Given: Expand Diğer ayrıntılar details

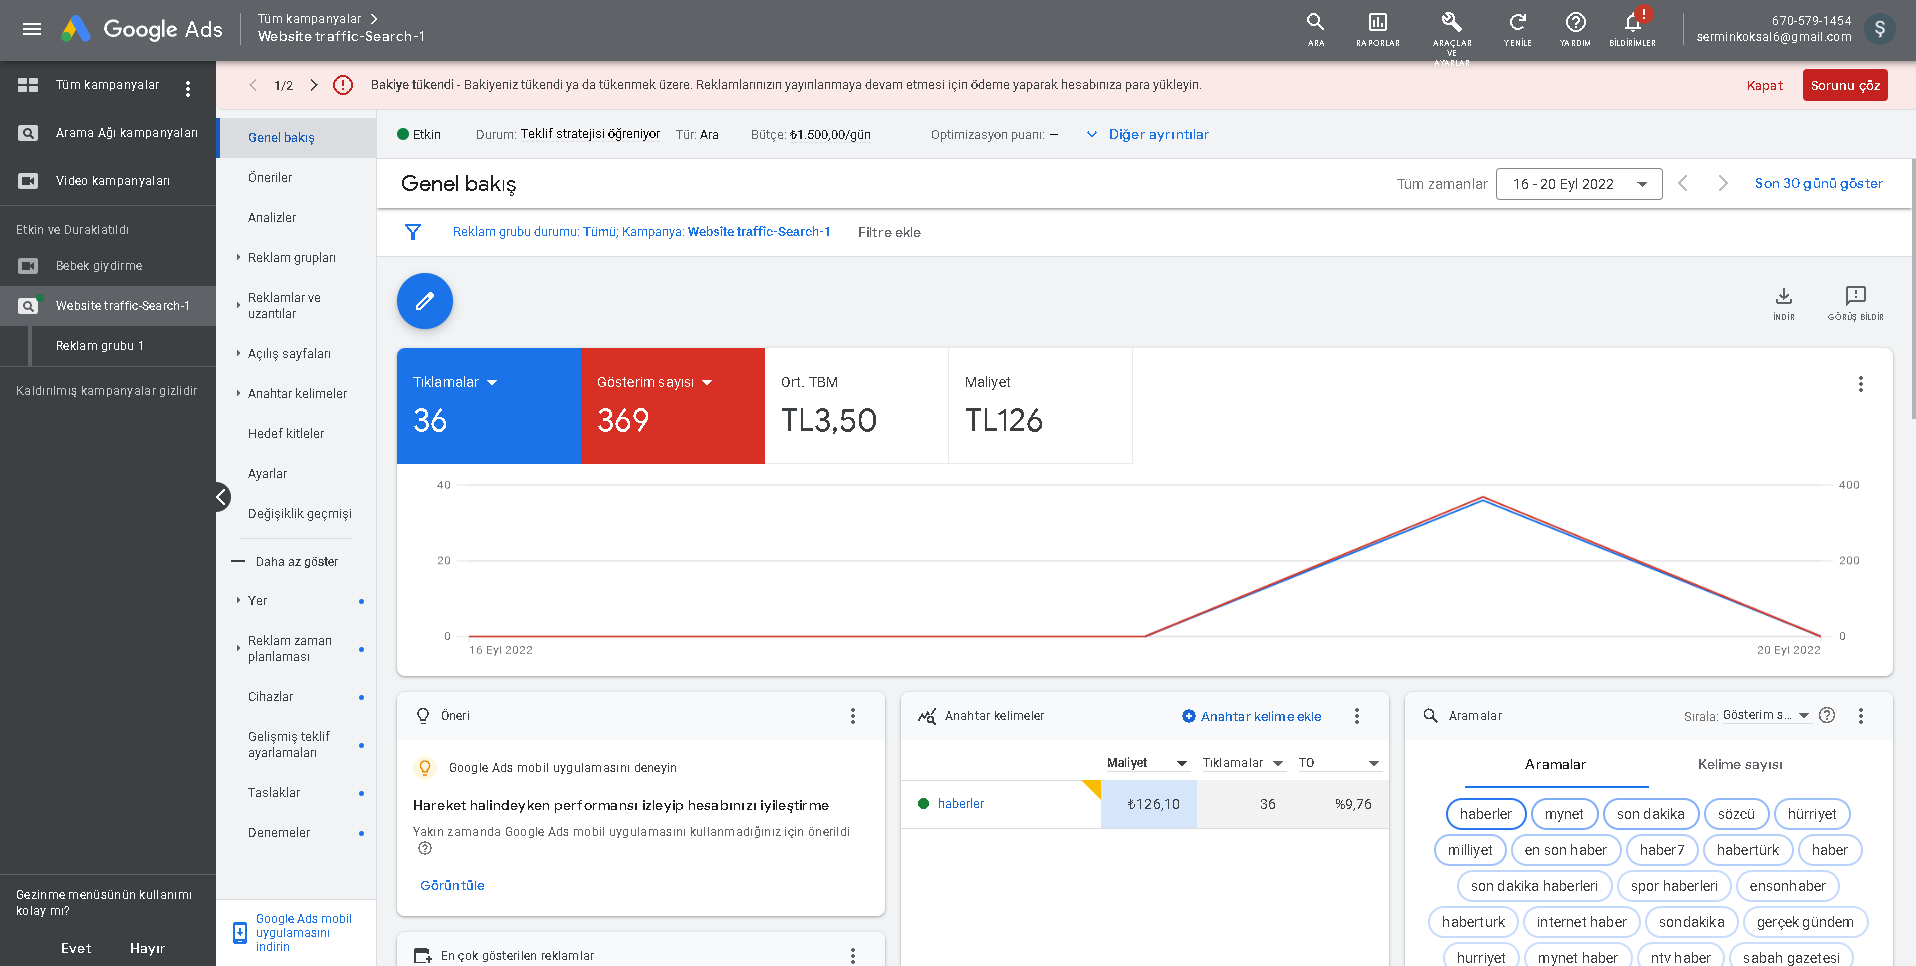Looking at the screenshot, I should point(1148,134).
